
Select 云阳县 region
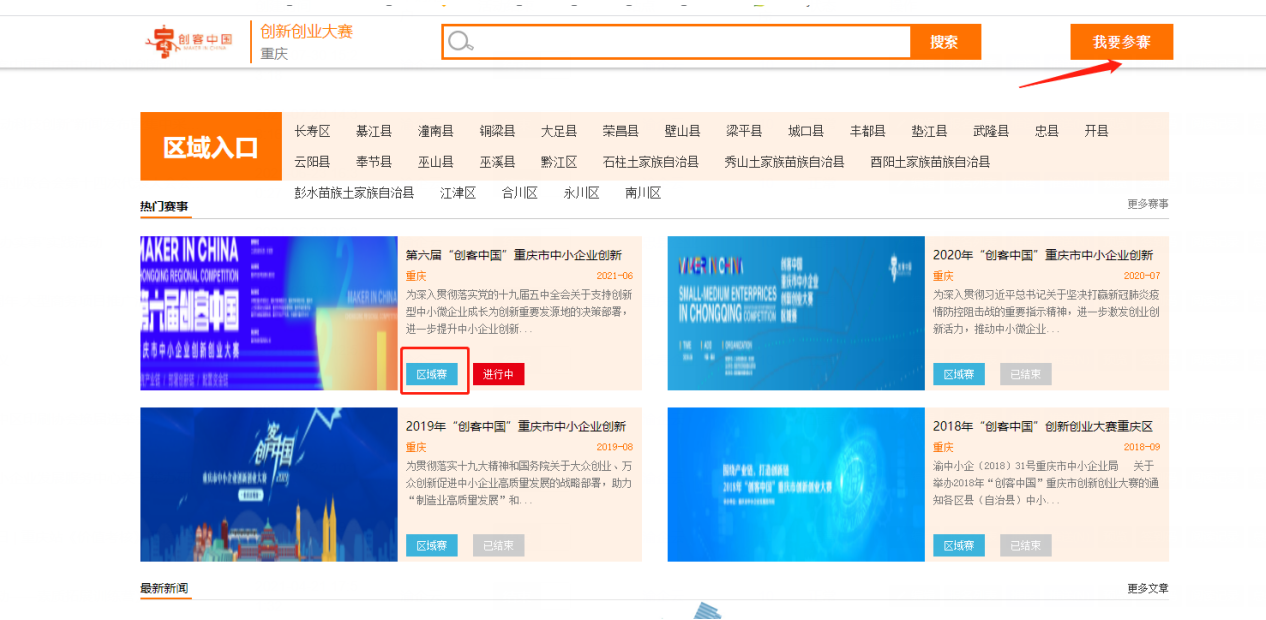coord(312,162)
